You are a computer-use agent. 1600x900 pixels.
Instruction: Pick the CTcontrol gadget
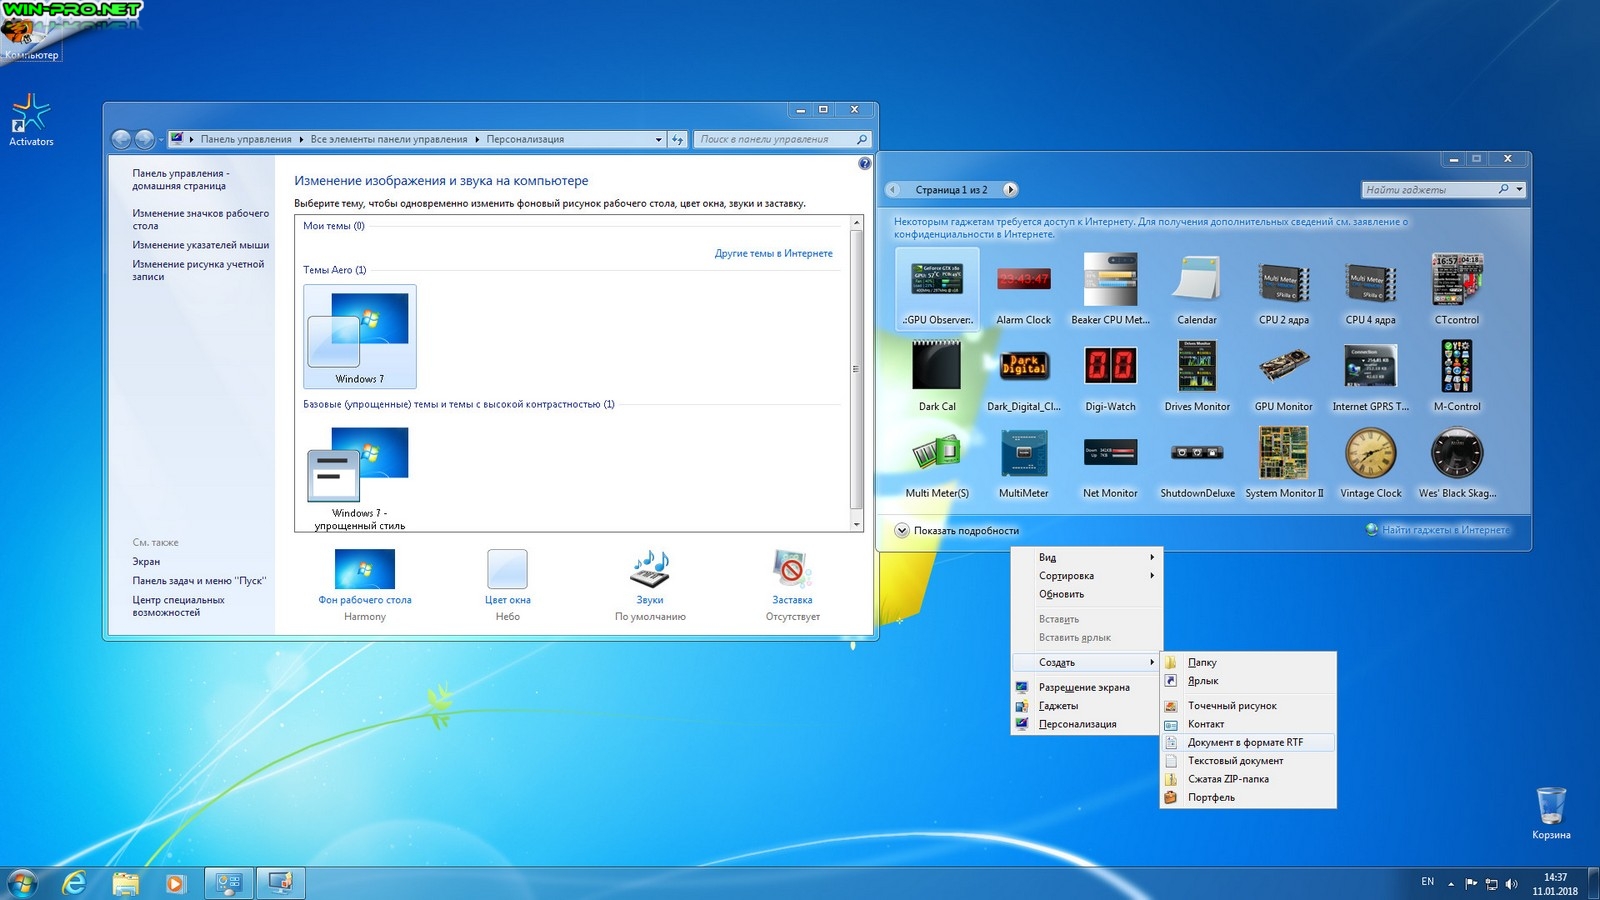click(x=1457, y=288)
